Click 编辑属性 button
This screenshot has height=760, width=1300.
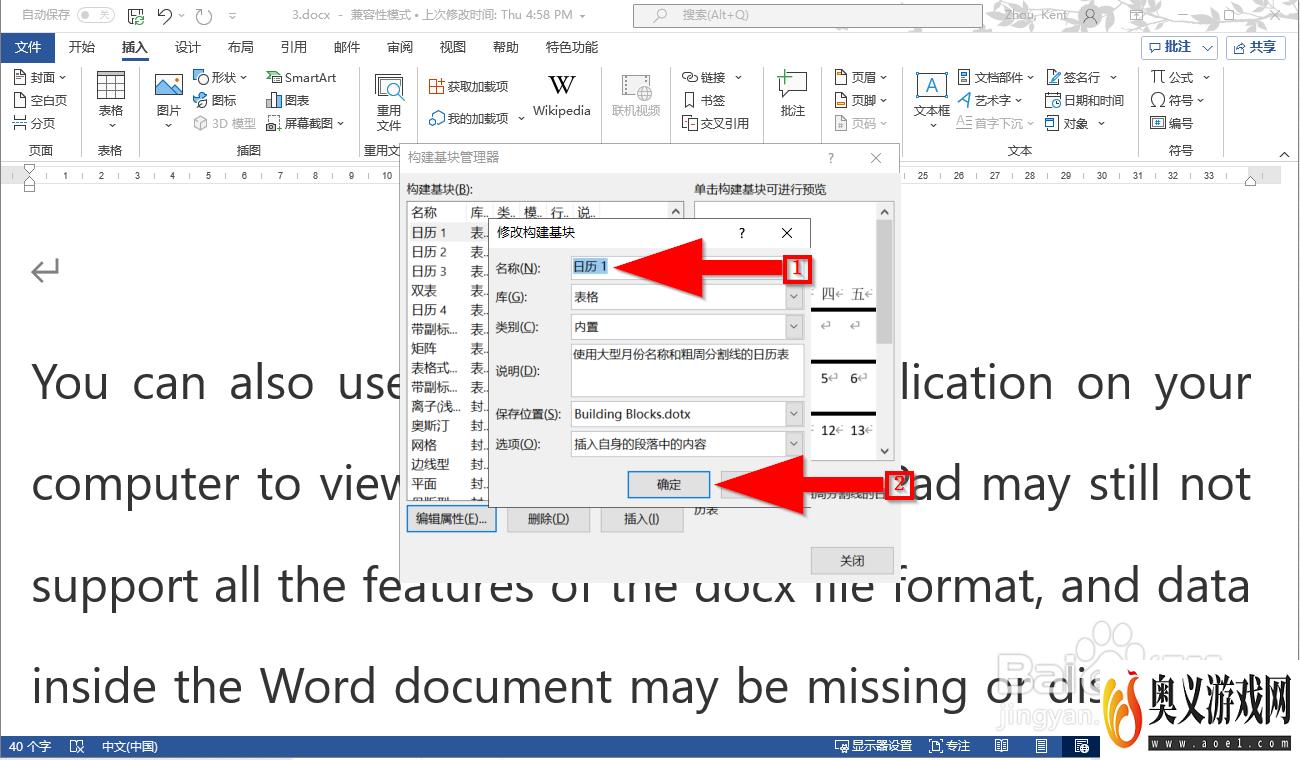(x=452, y=519)
